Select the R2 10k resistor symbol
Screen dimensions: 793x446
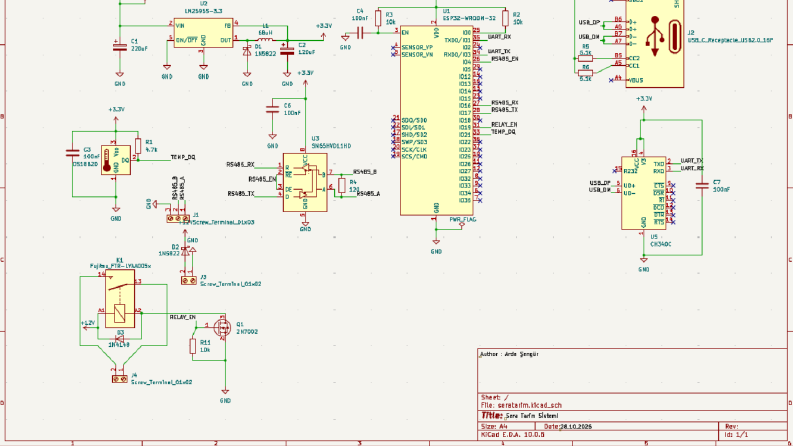click(x=505, y=19)
